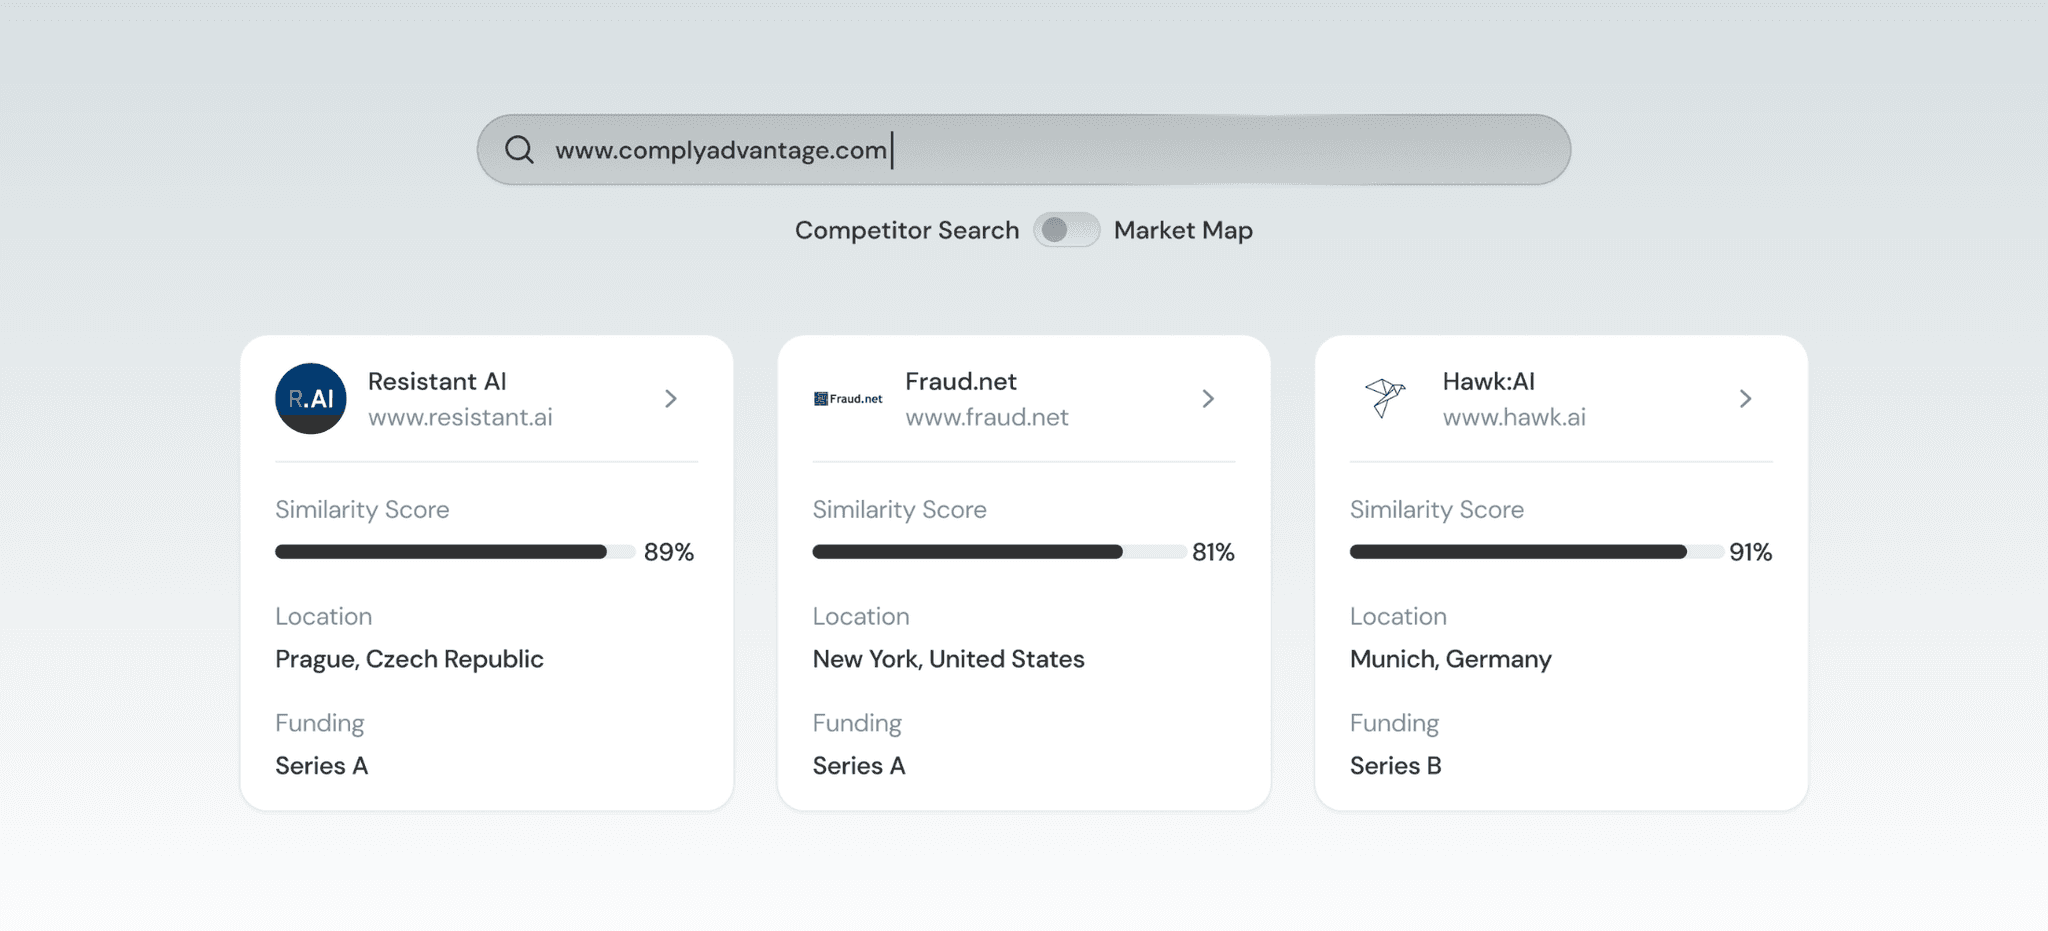Screen dimensions: 2048x931
Task: Follow the www.fraud.net website link
Action: tap(987, 417)
